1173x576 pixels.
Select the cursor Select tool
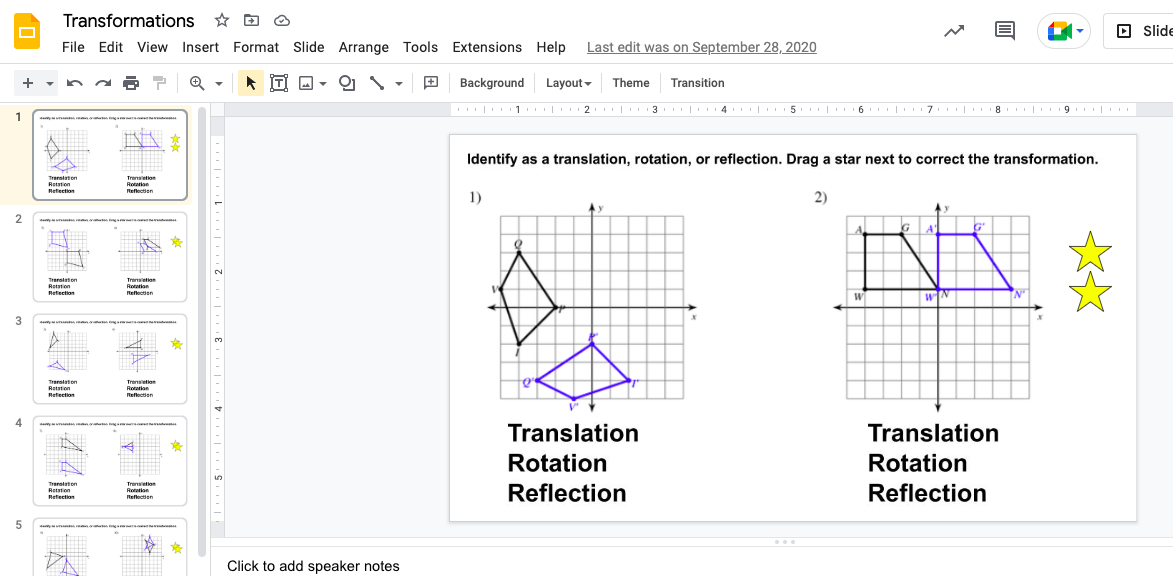pyautogui.click(x=250, y=82)
